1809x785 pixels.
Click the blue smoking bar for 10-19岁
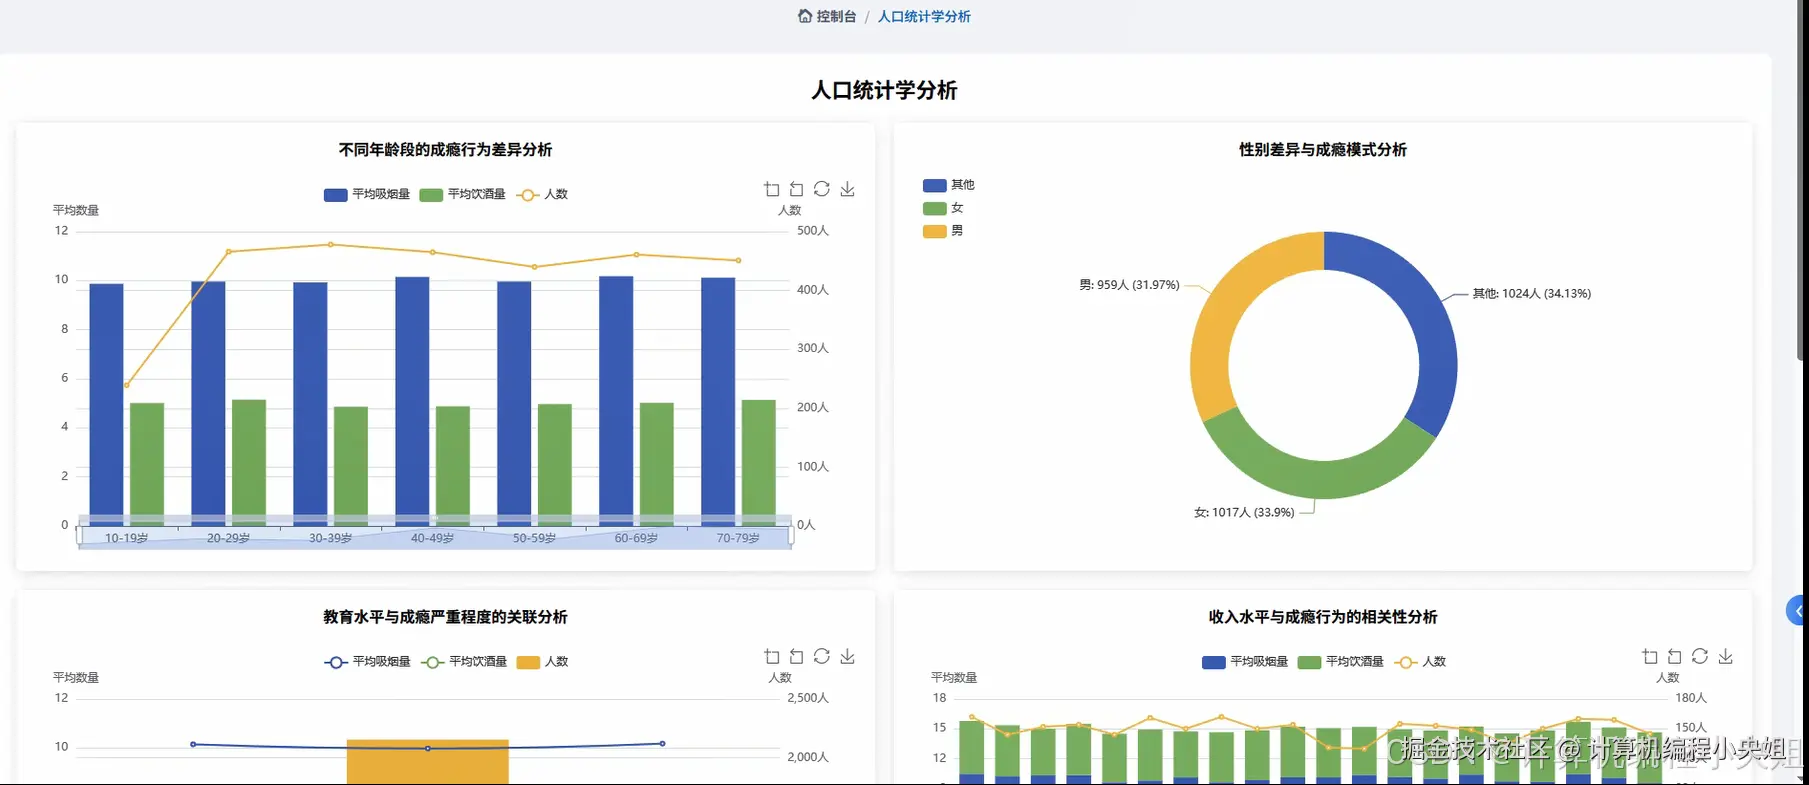106,404
